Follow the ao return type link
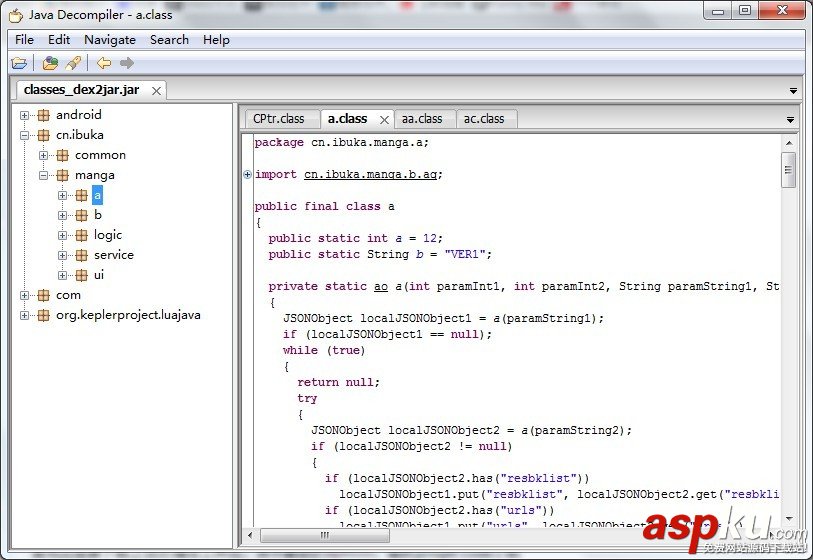The width and height of the screenshot is (813, 560). click(x=381, y=287)
